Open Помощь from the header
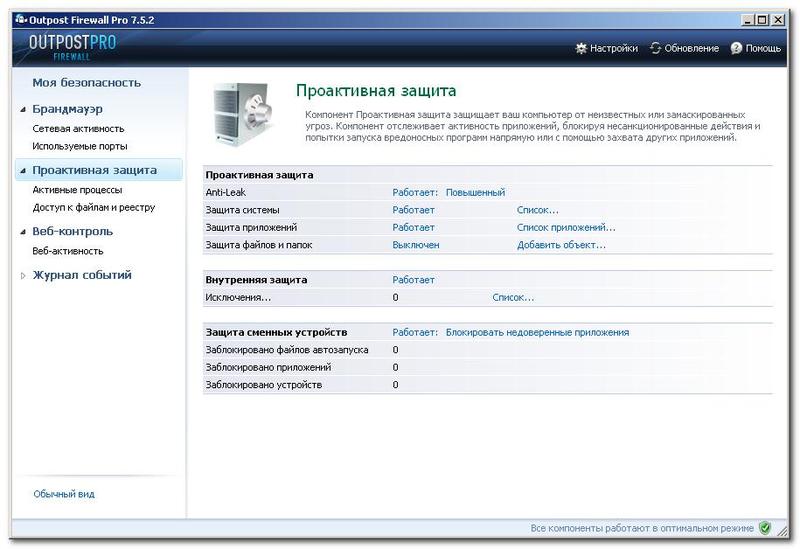The height and width of the screenshot is (549, 800). coord(763,48)
